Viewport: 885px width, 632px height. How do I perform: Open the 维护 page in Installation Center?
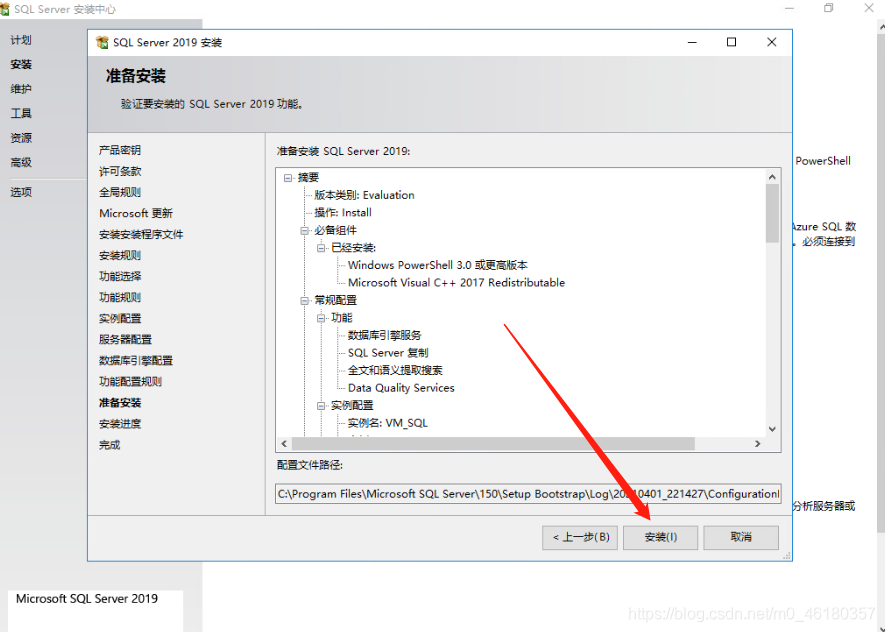pyautogui.click(x=21, y=89)
